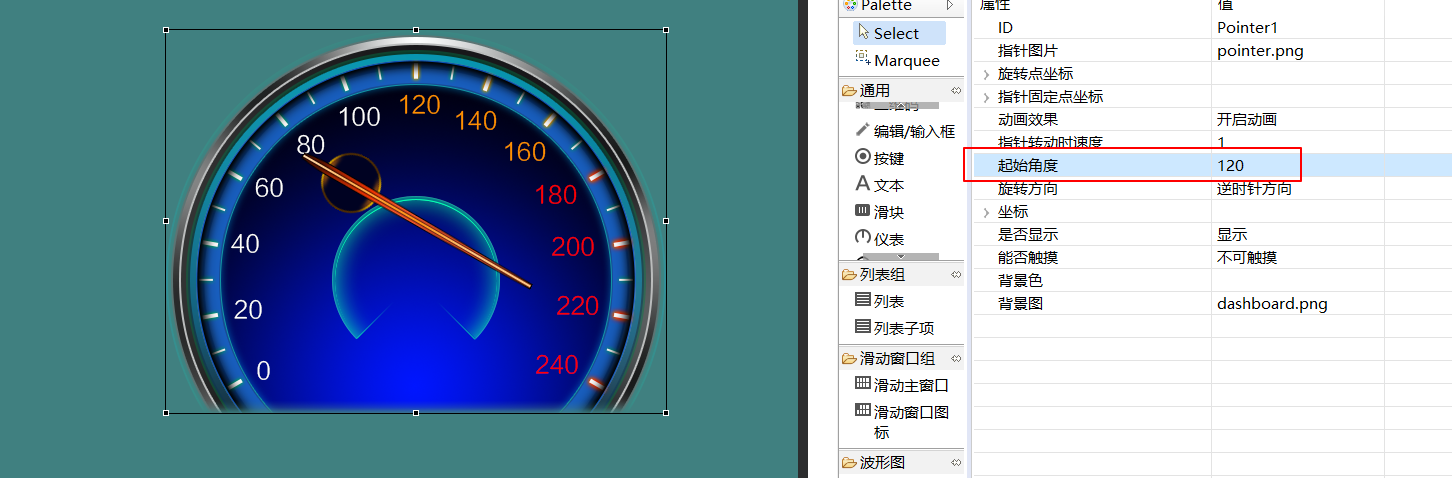This screenshot has height=478, width=1452.
Task: Select the 旋转方向 property name
Action: coord(1028,188)
